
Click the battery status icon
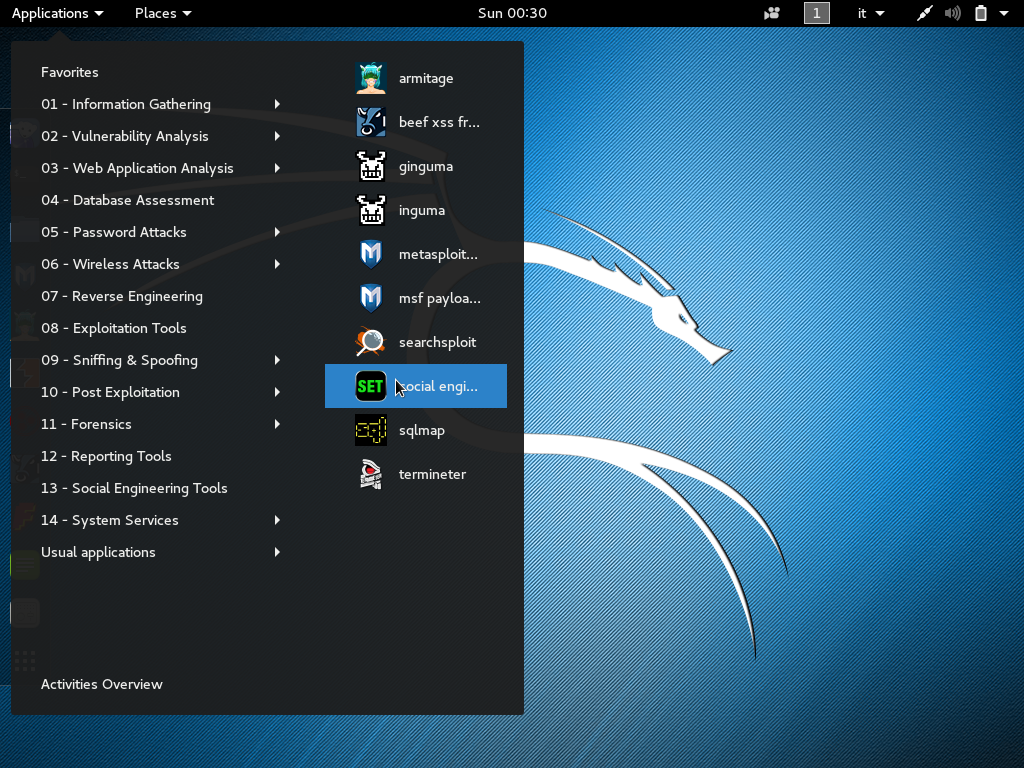981,13
